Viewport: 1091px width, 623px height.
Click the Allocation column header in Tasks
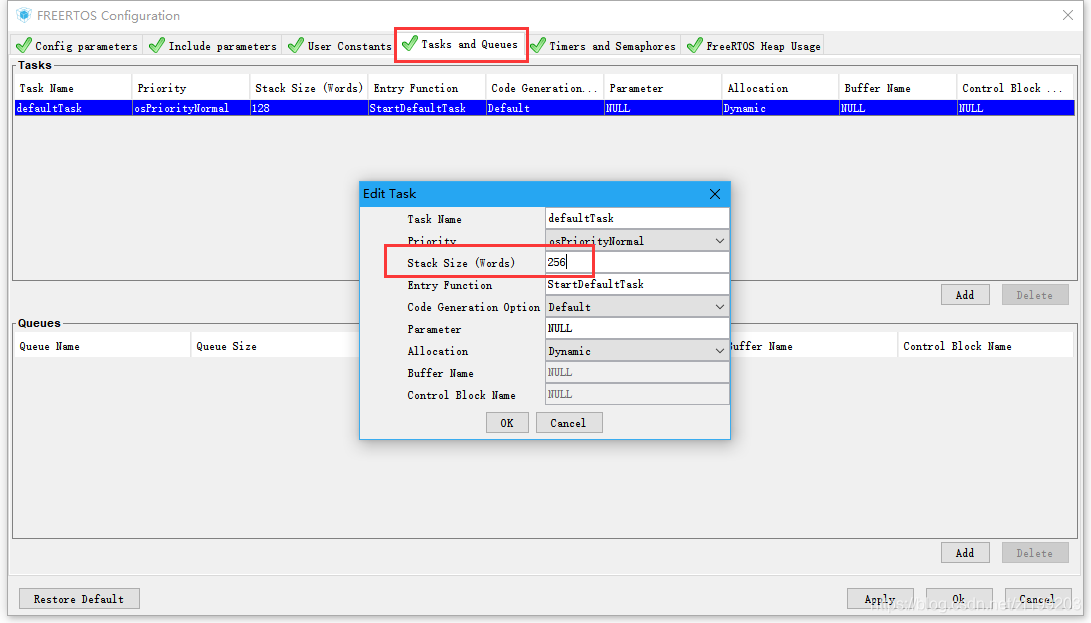pos(780,88)
